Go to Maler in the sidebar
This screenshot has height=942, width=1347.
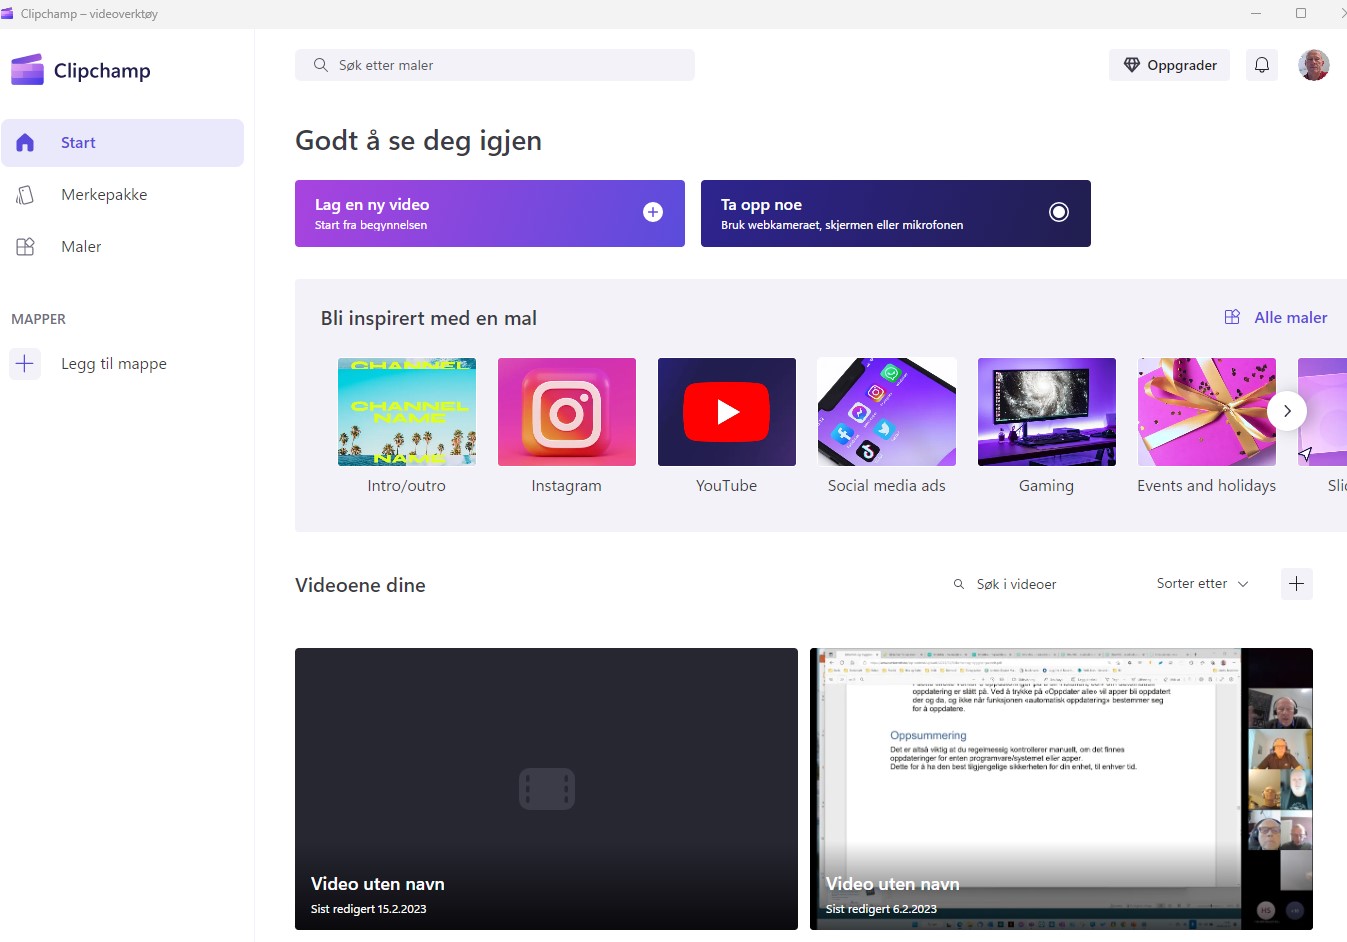click(x=81, y=247)
